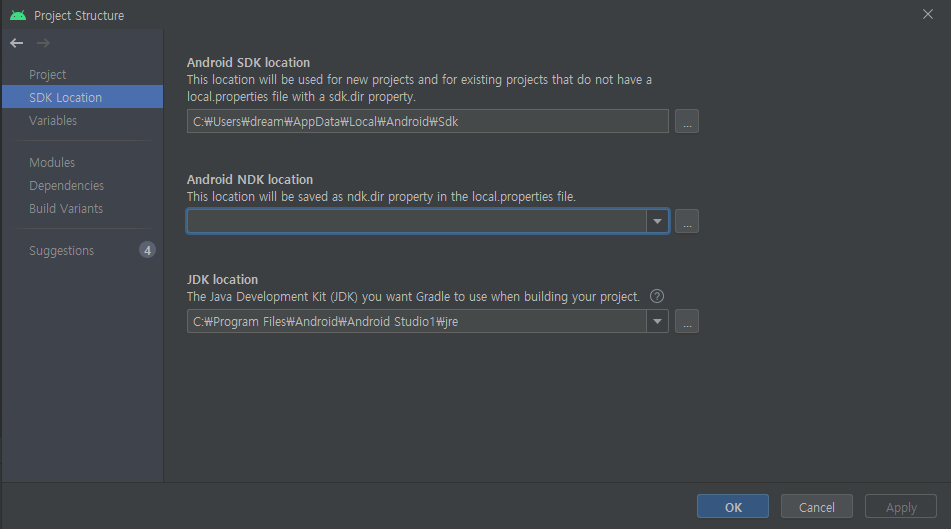
Task: Confirm with the OK button
Action: point(733,507)
